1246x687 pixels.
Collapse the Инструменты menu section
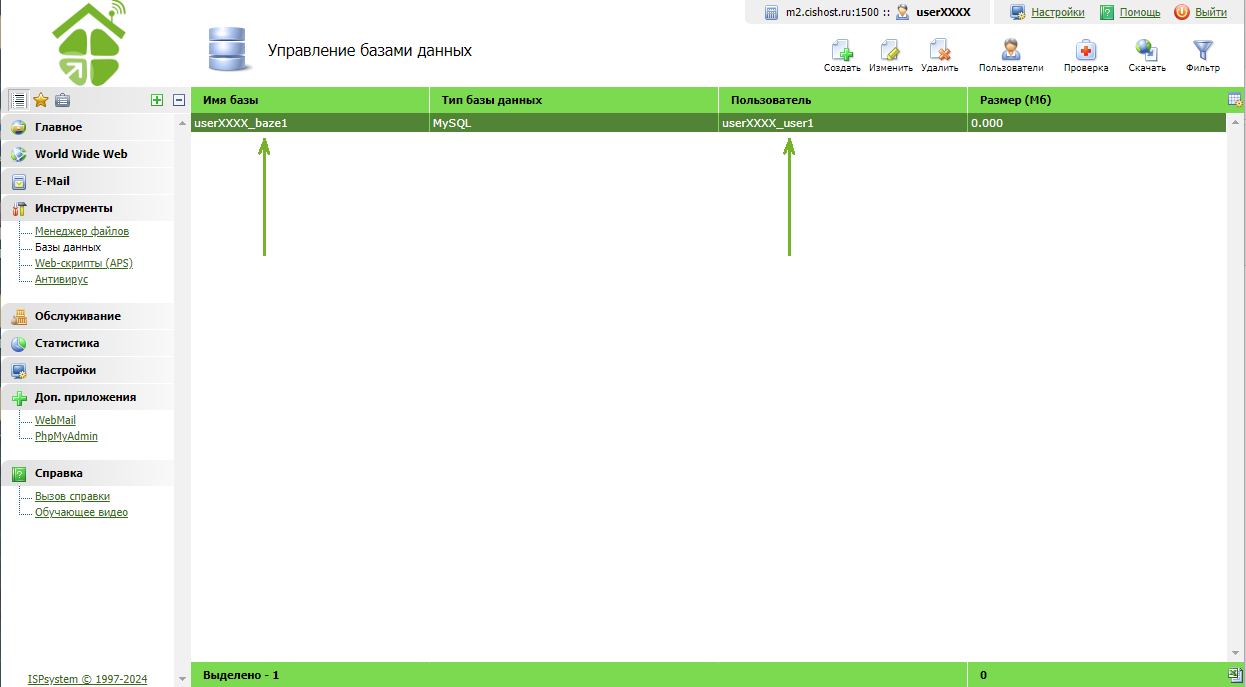point(73,208)
